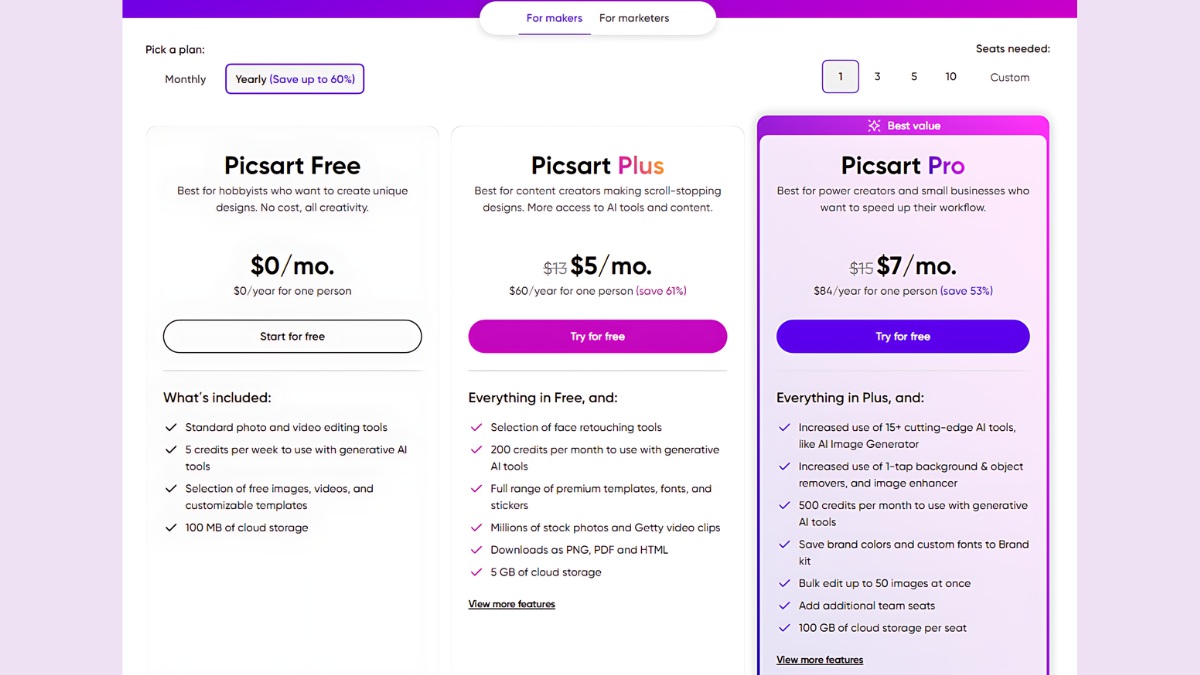
Task: Click checkmark beside Bulk edit up to 50 images
Action: click(x=784, y=583)
